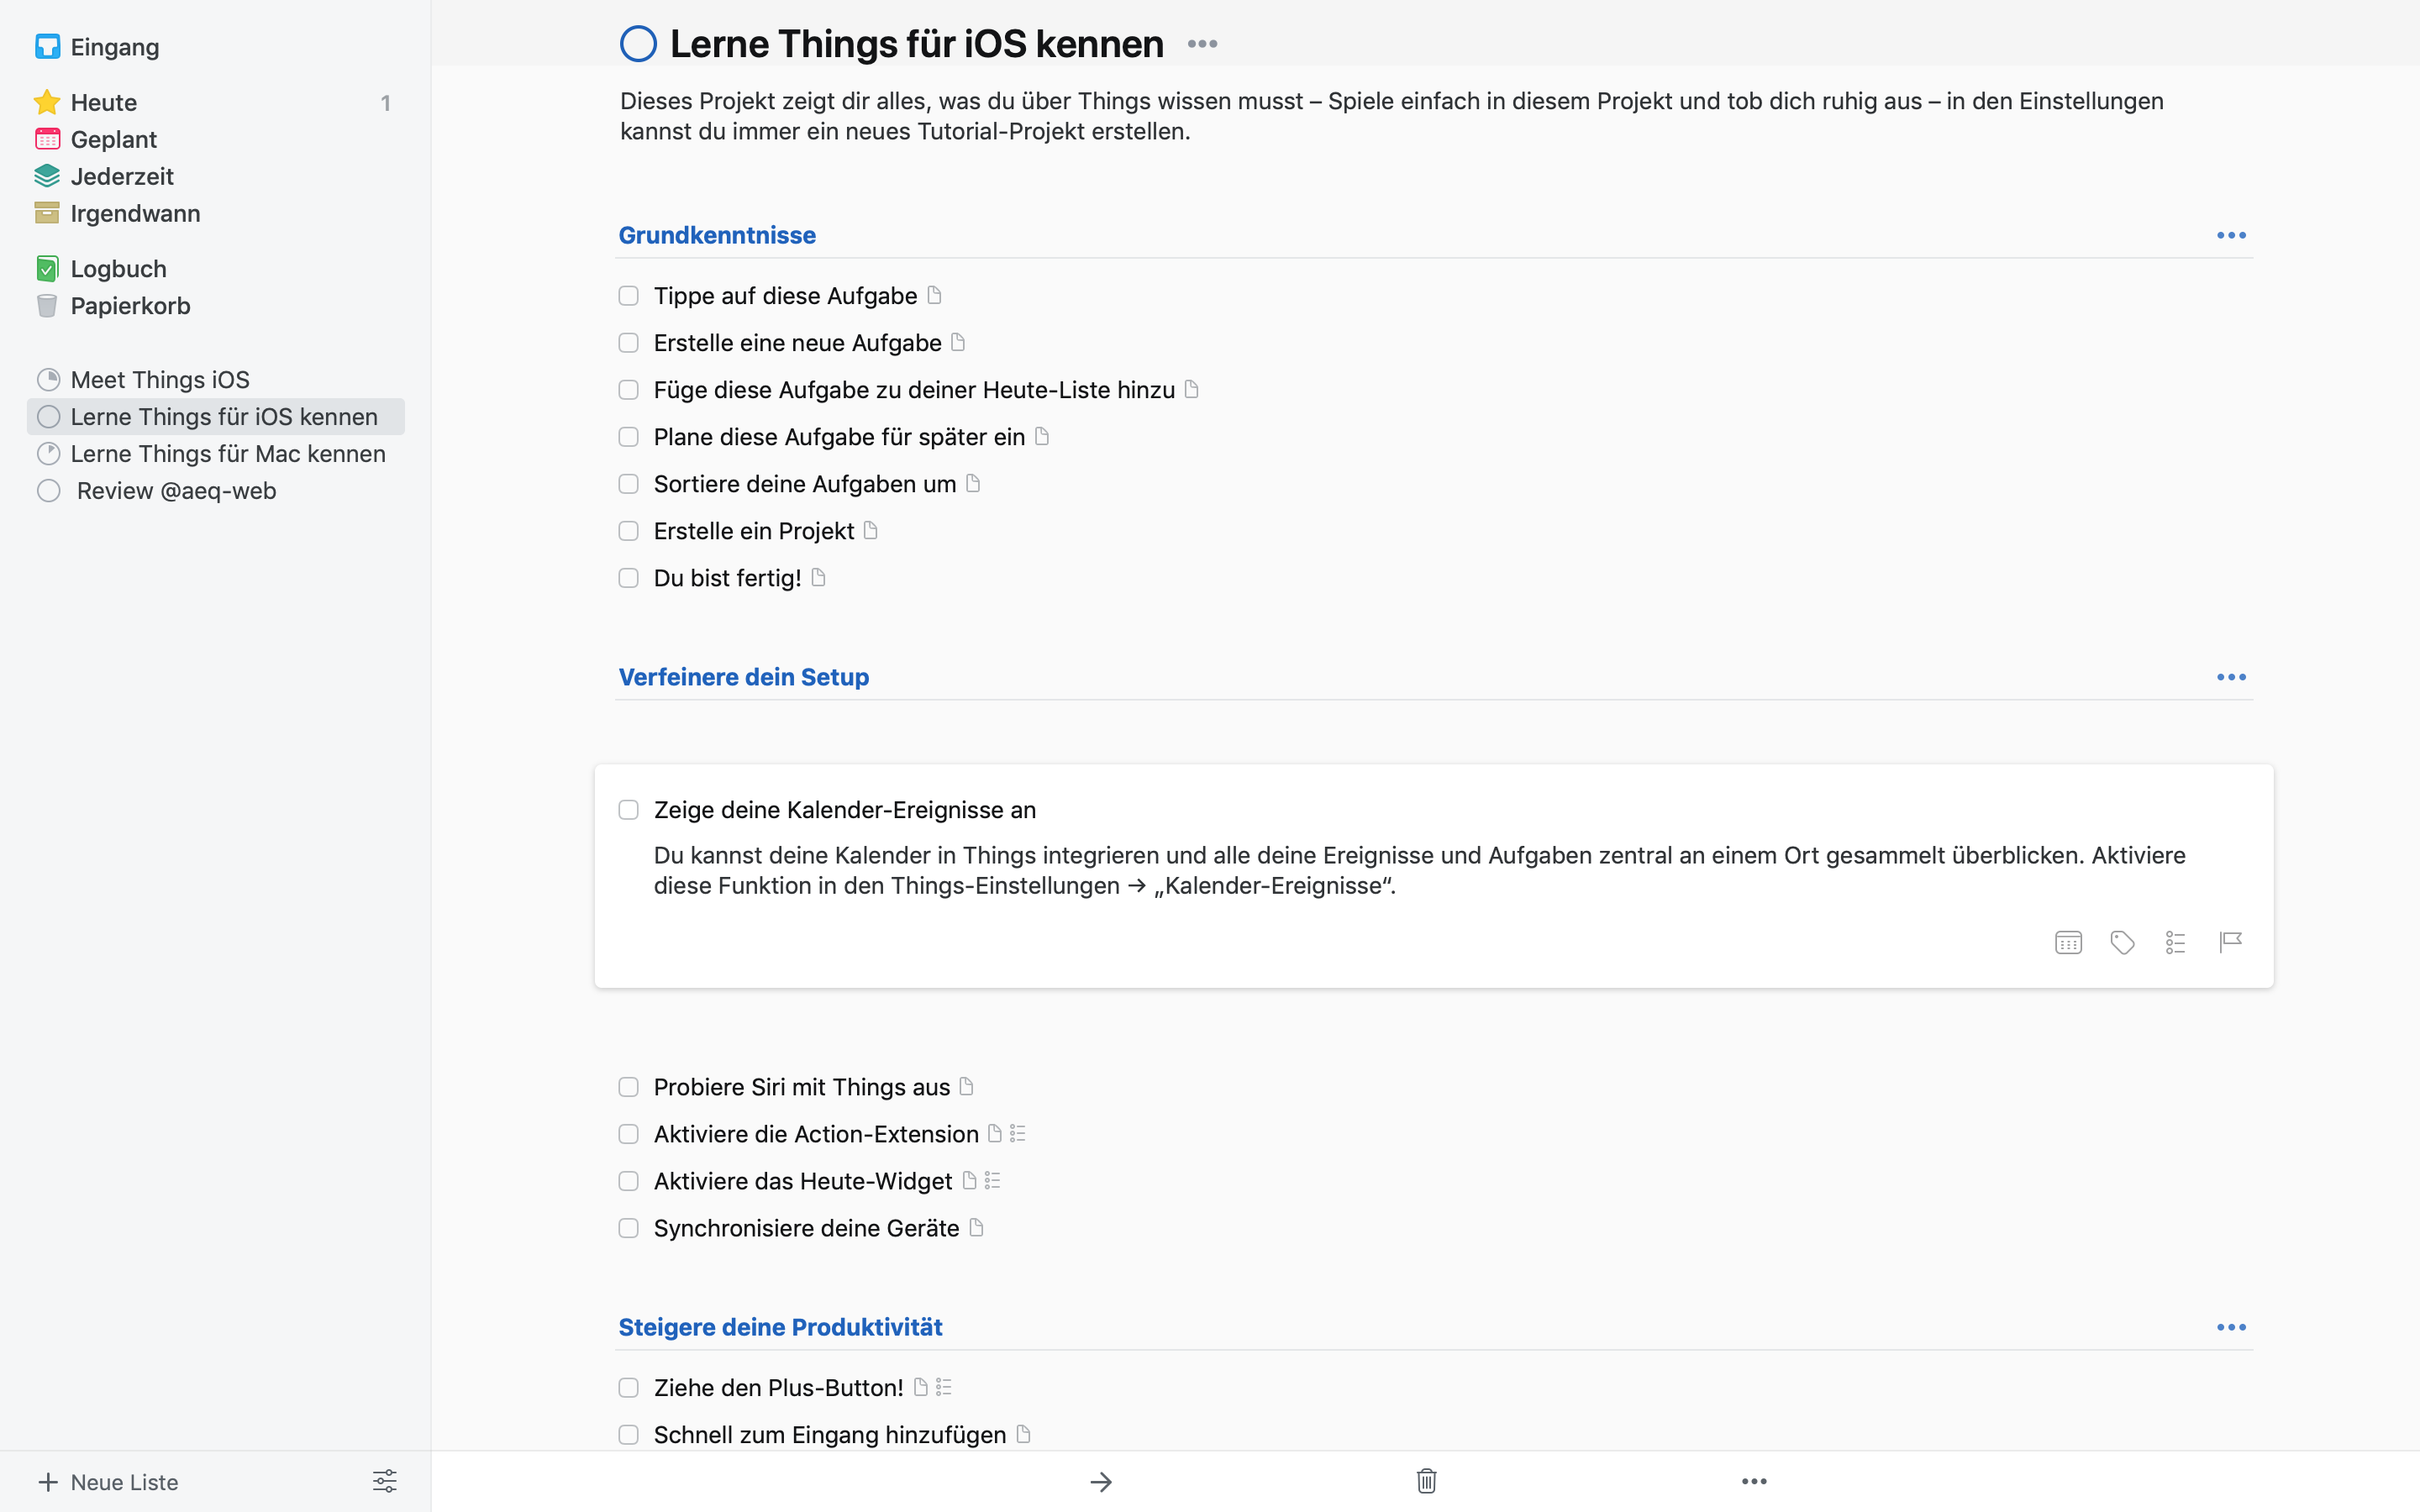2420x1512 pixels.
Task: Click the Papierkorb trash icon in sidebar
Action: pyautogui.click(x=47, y=306)
